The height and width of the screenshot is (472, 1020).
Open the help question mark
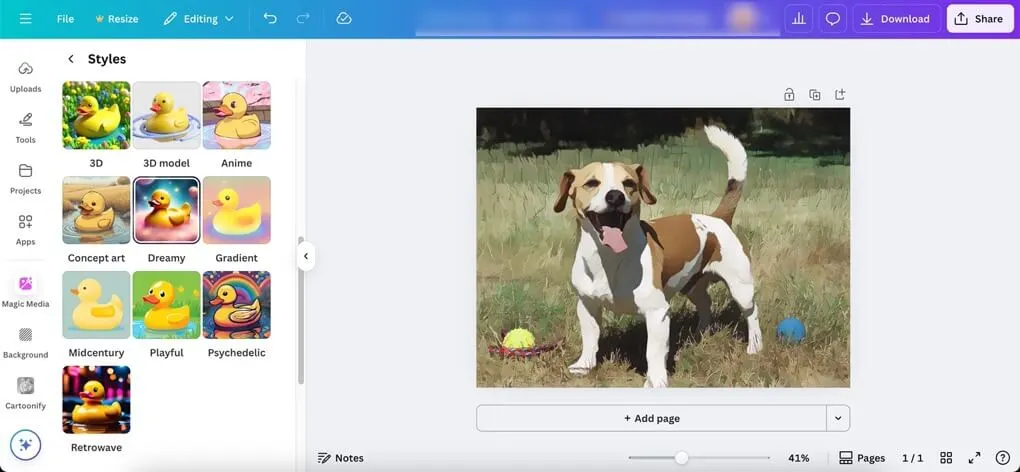[1002, 458]
